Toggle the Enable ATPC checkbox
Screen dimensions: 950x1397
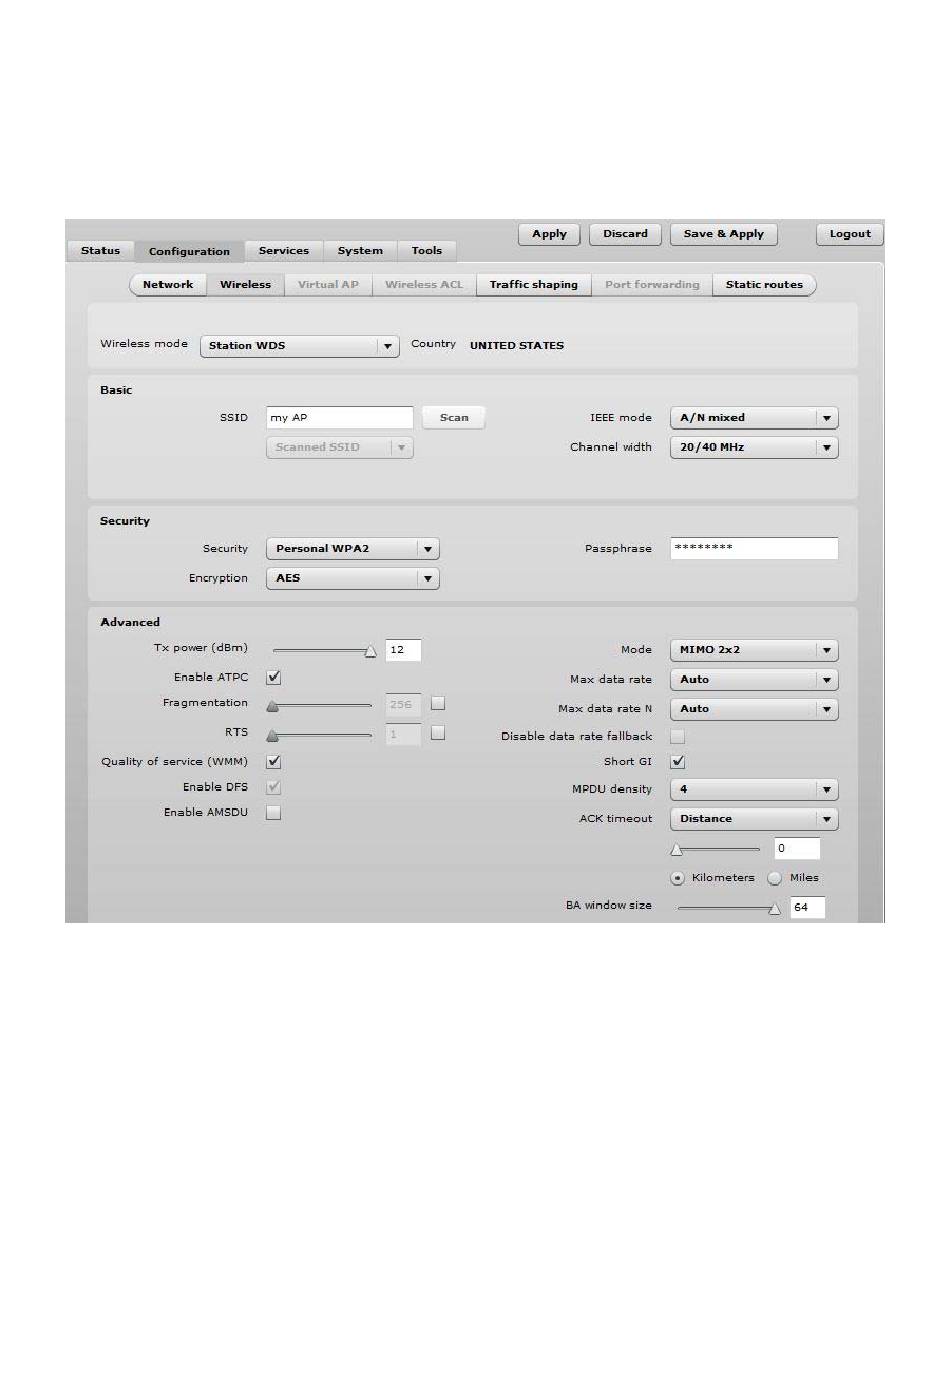(x=273, y=678)
